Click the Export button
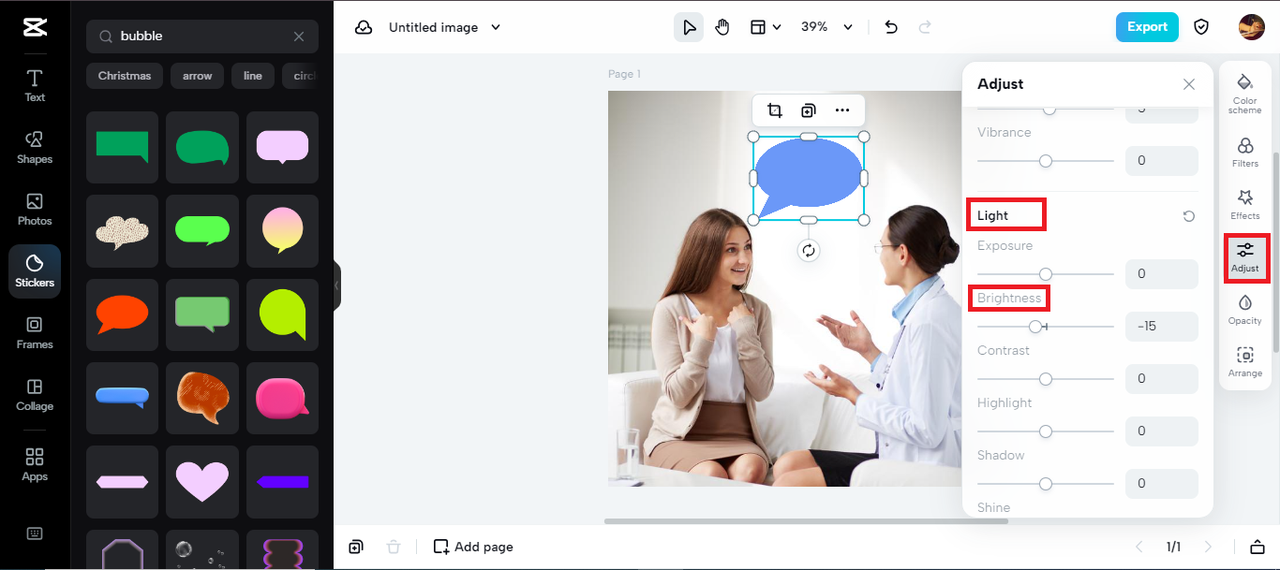The width and height of the screenshot is (1280, 570). click(x=1147, y=27)
